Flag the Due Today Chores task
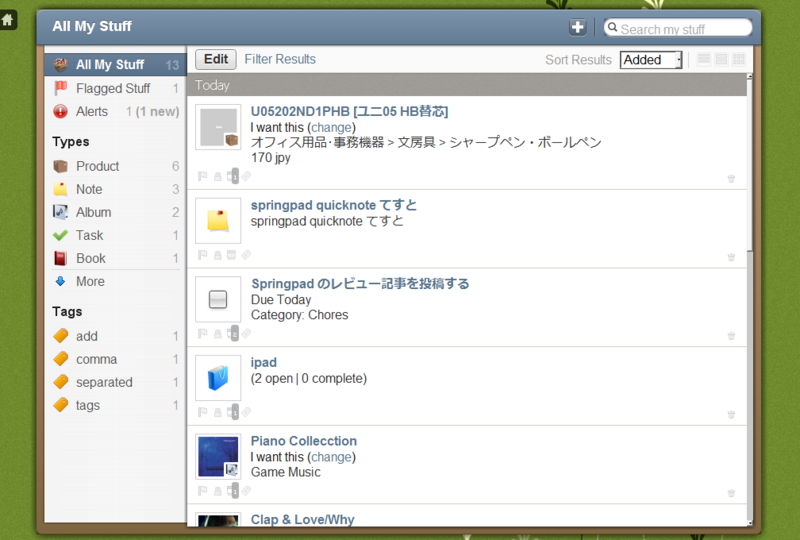Screen dimensions: 800x540 [x=203, y=334]
